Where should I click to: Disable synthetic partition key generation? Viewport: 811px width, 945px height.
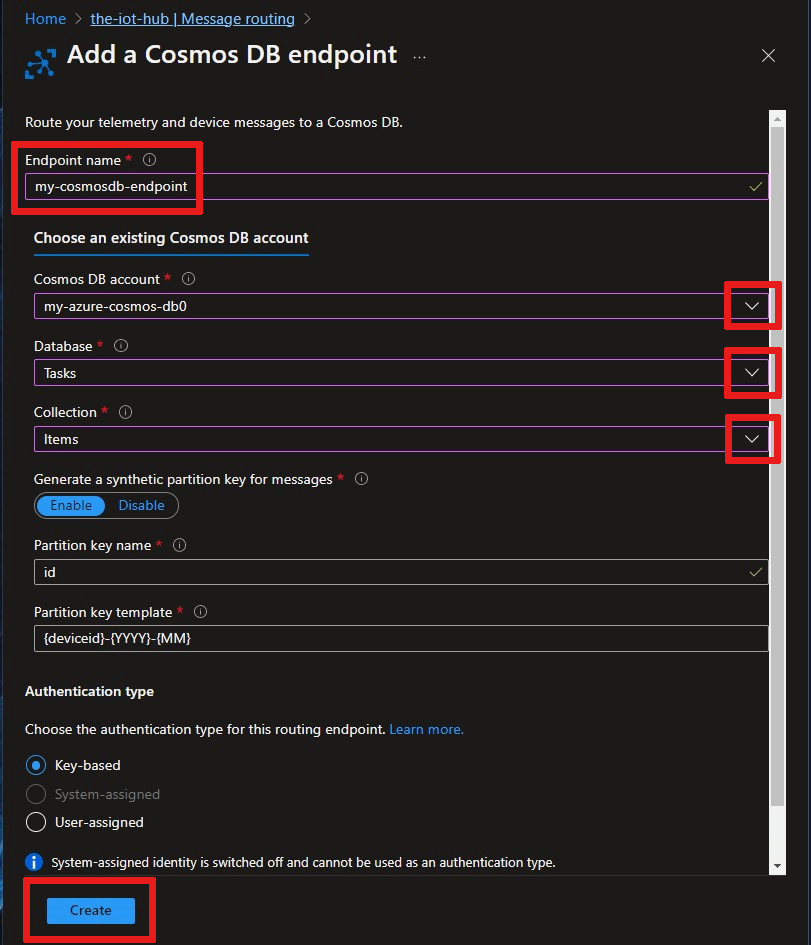point(141,505)
